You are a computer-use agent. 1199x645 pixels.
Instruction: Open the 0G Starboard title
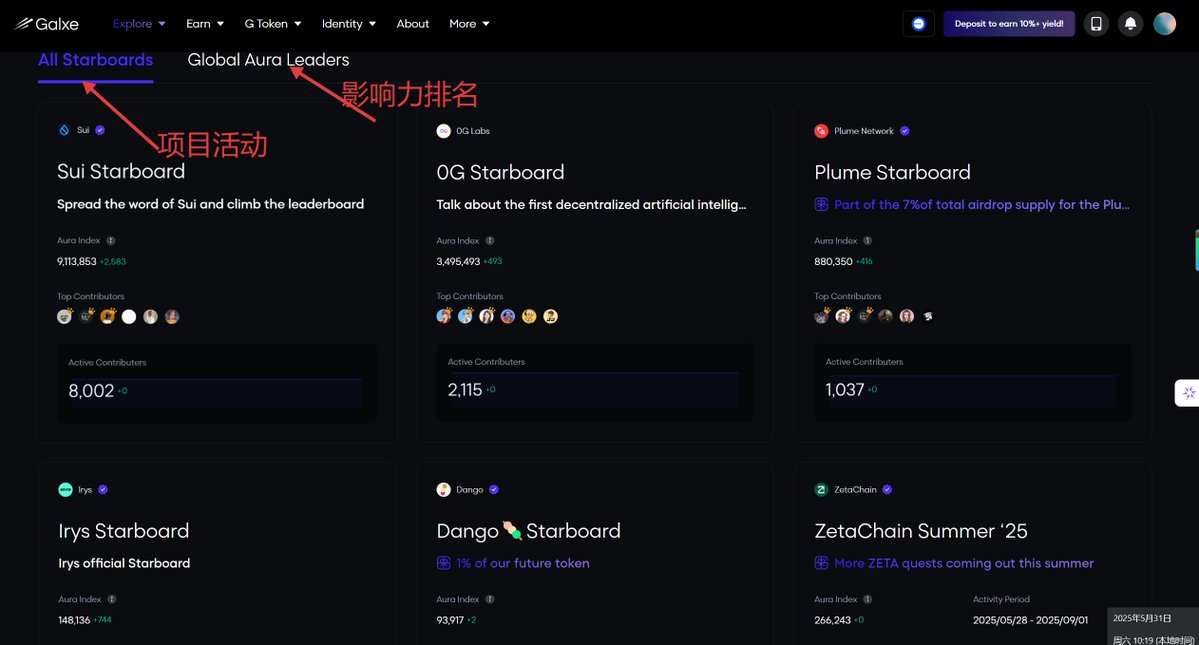pos(500,173)
